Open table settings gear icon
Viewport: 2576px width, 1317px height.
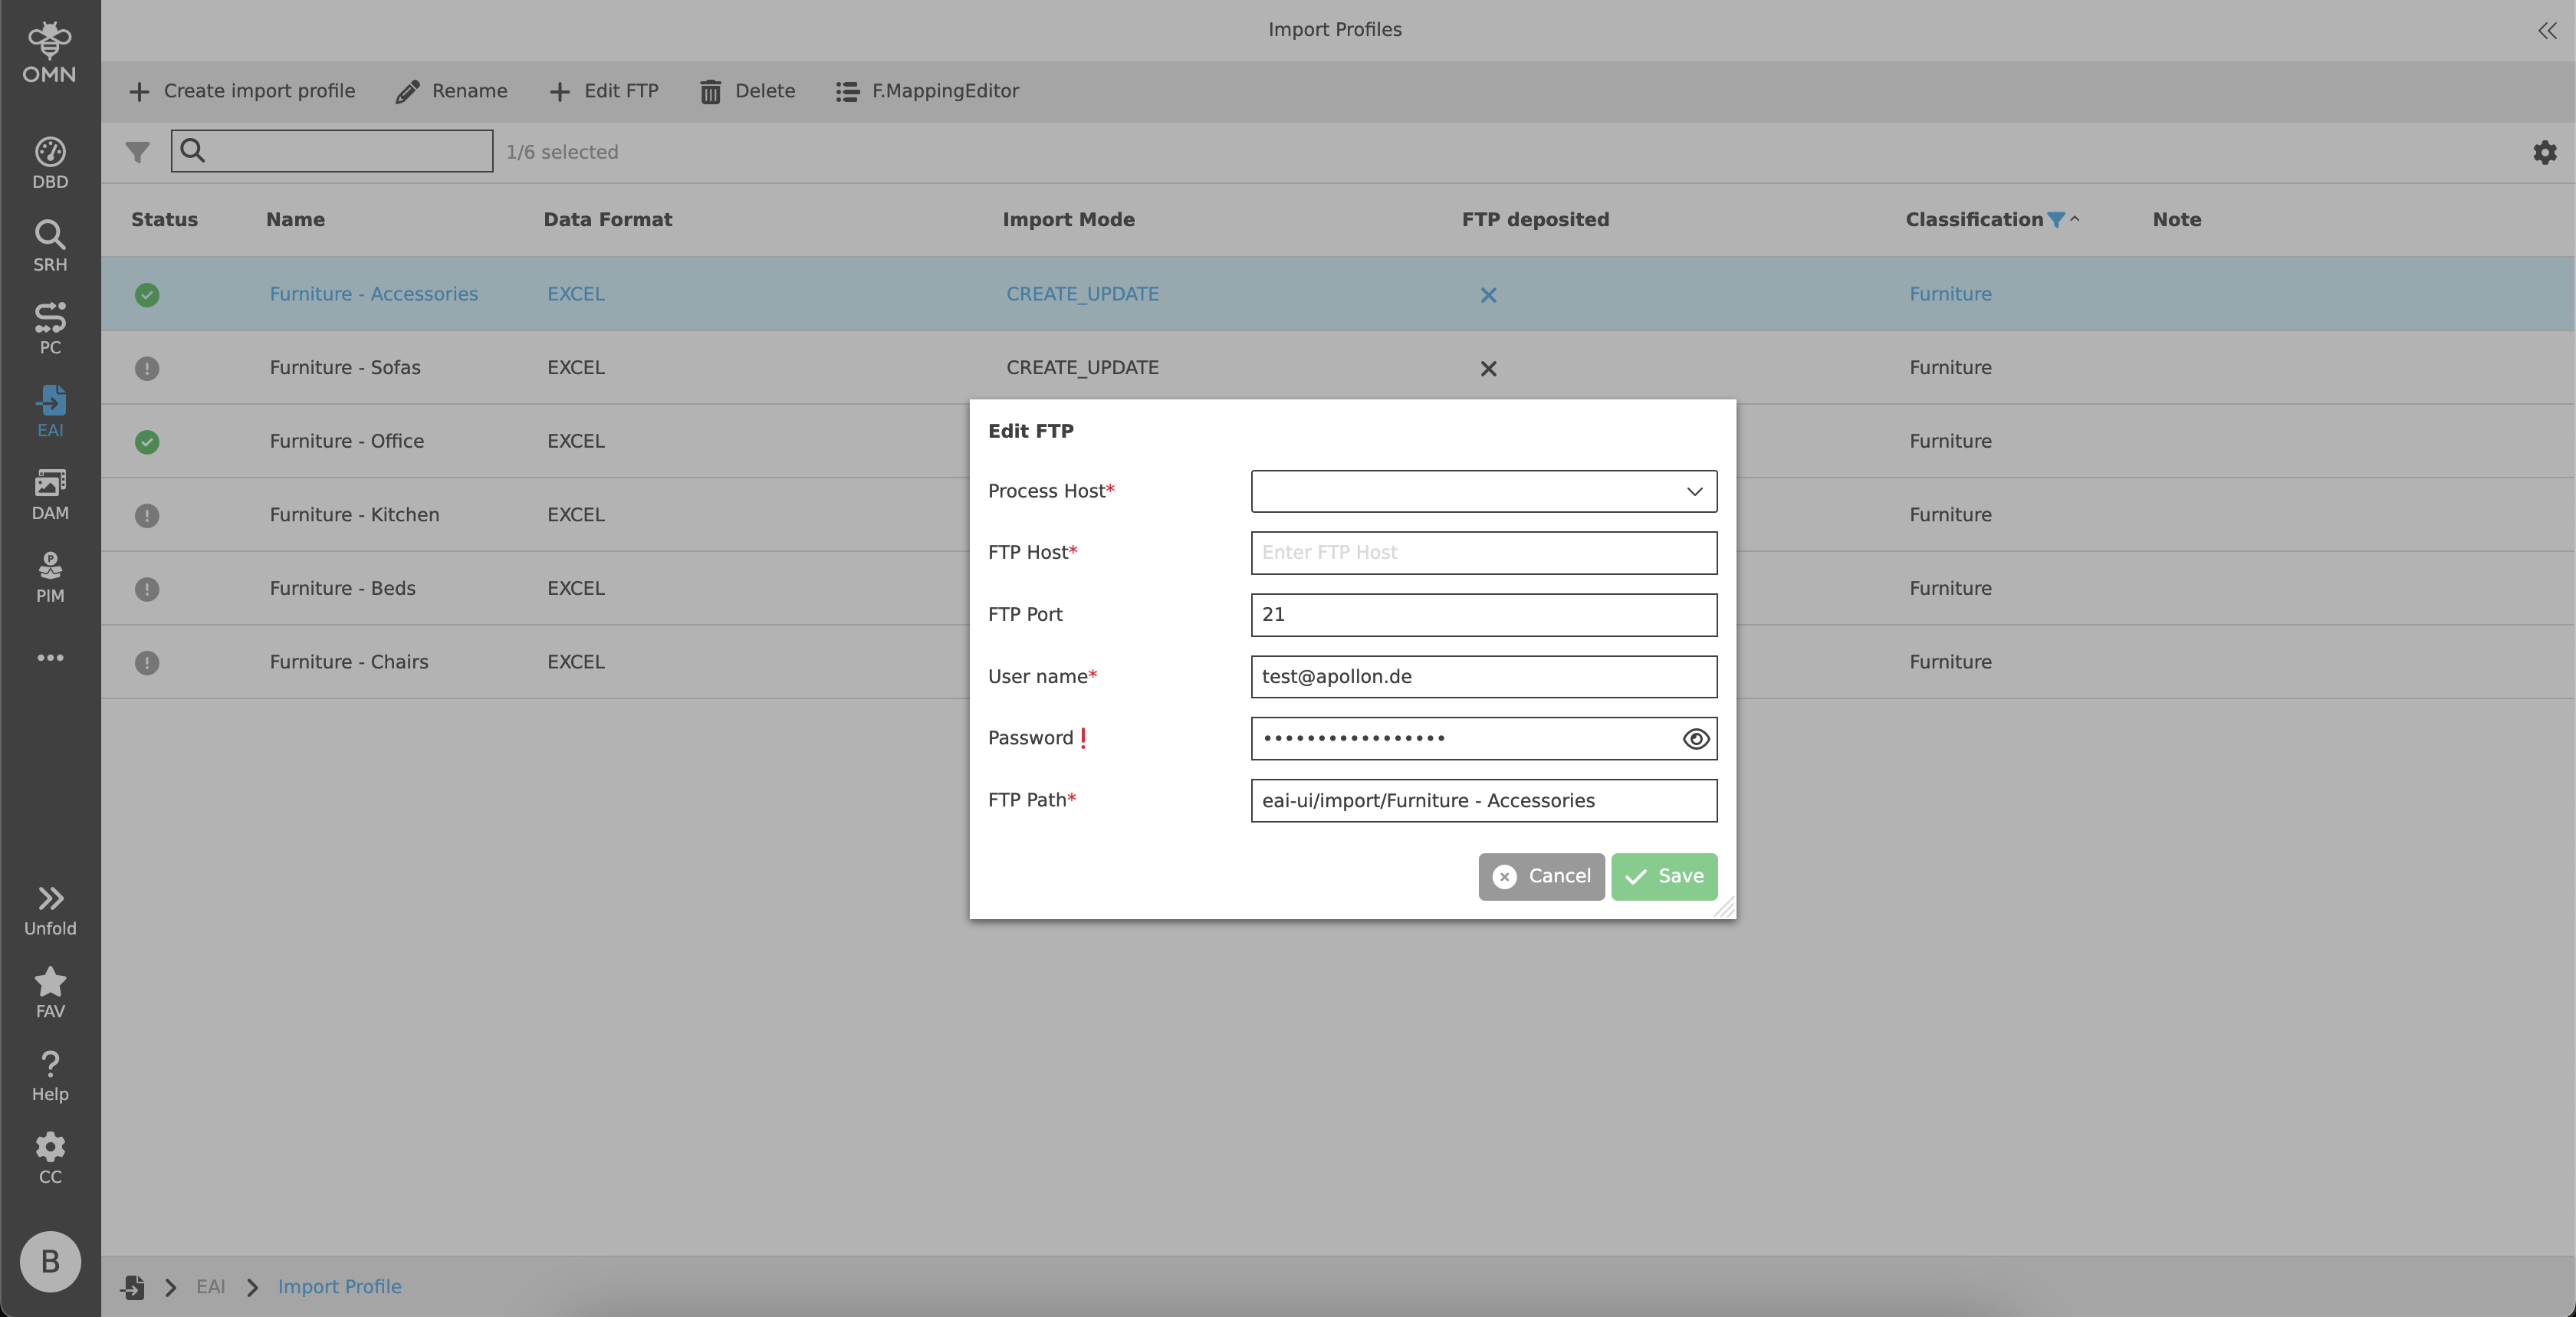pos(2544,152)
